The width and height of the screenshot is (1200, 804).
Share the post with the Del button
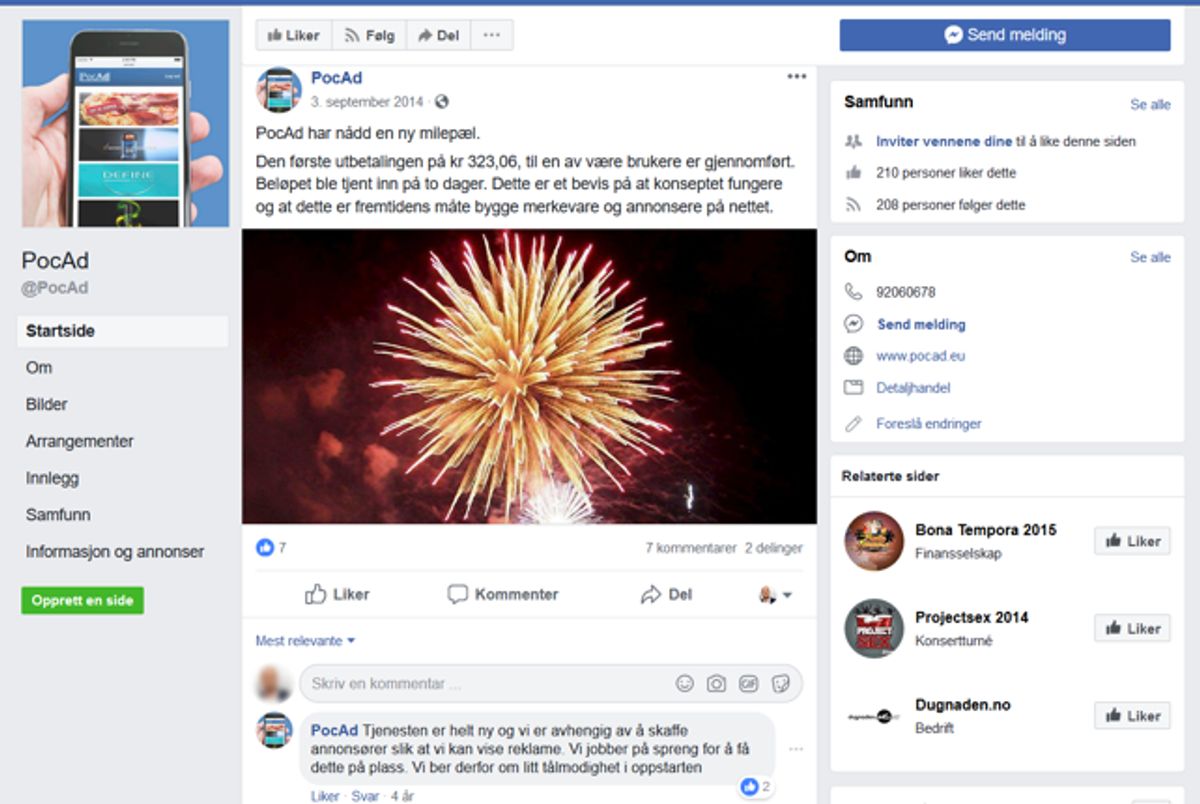pos(666,595)
